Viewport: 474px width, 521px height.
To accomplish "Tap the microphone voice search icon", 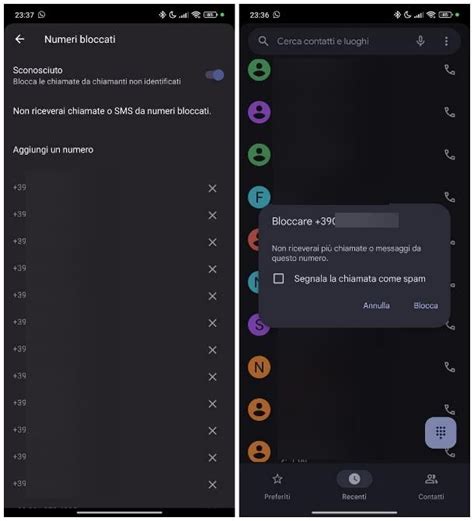I will click(420, 41).
